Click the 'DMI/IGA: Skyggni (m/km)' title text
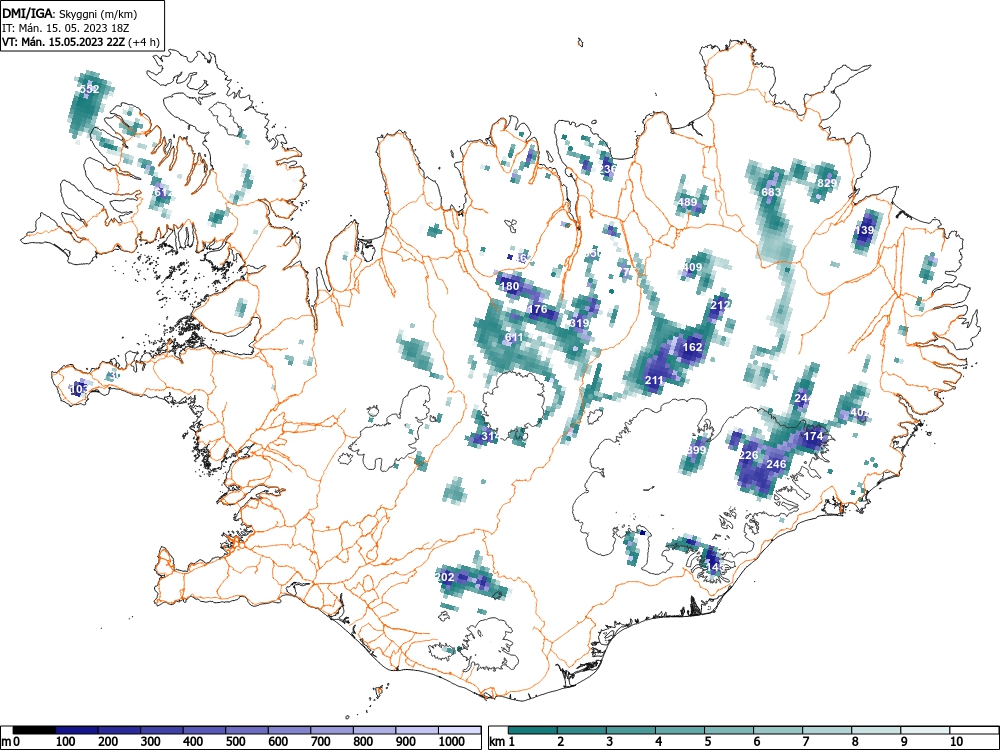Viewport: 1000px width, 750px height. [70, 14]
